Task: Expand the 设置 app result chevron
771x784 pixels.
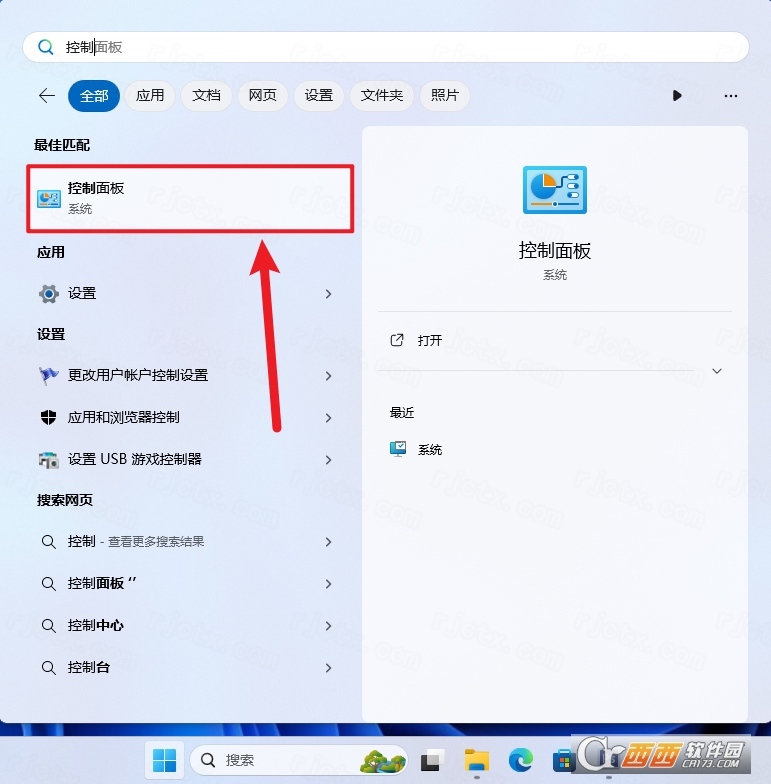Action: (328, 294)
